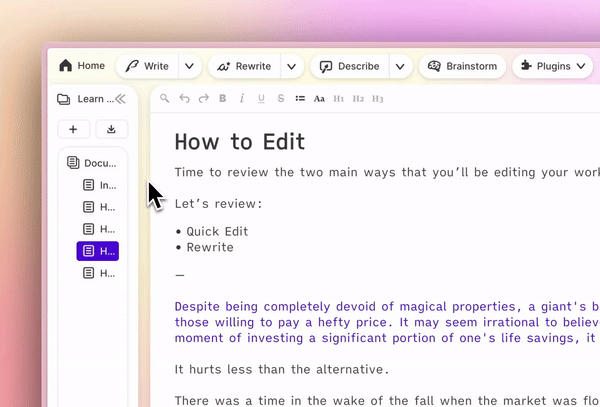Click the search magnifier icon in editor toolbar
The width and height of the screenshot is (600, 407).
point(165,99)
